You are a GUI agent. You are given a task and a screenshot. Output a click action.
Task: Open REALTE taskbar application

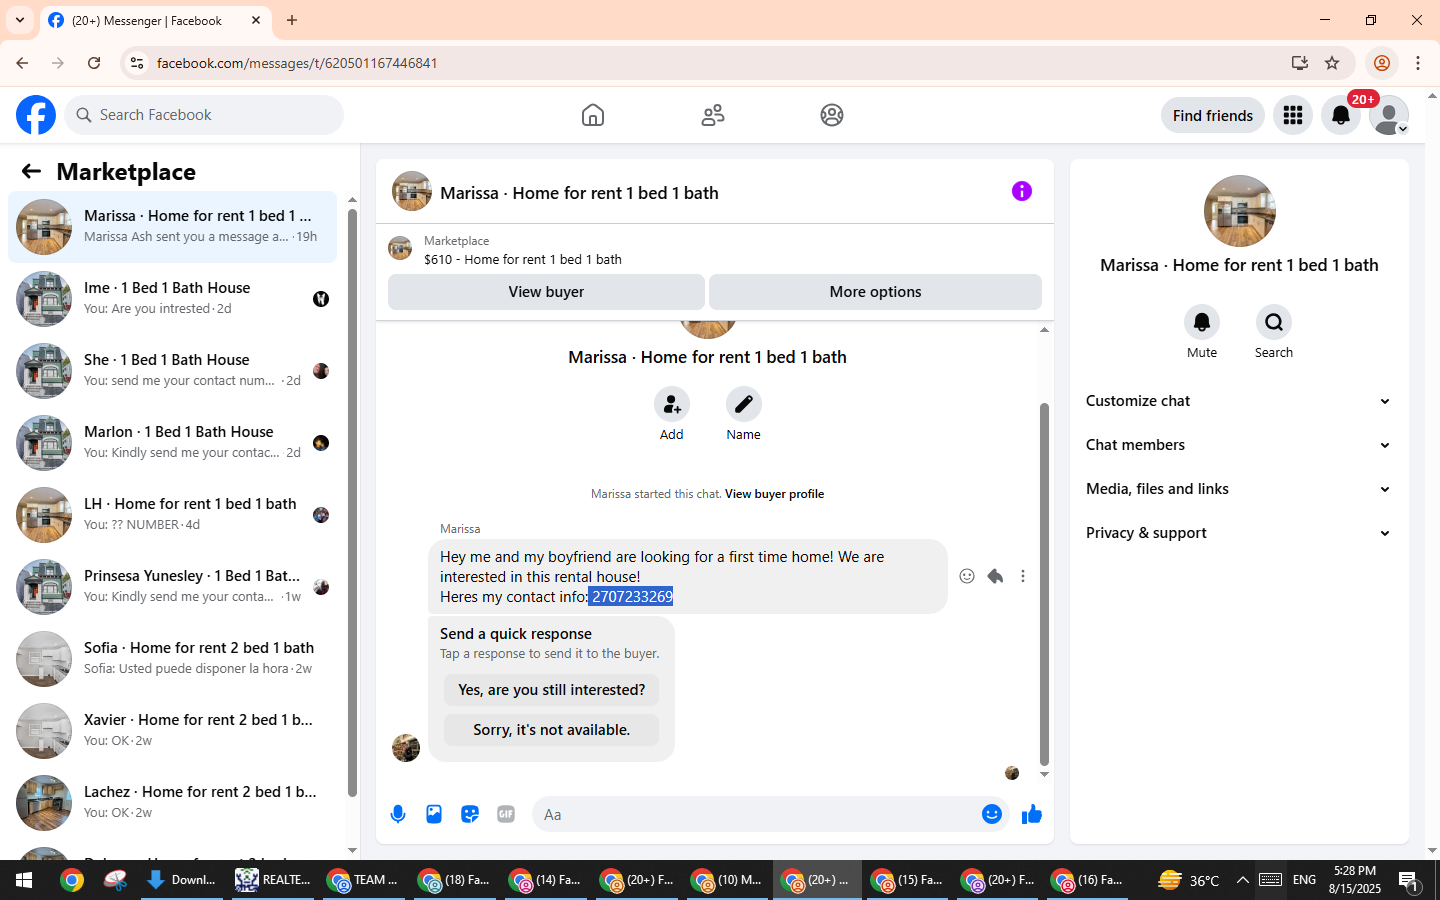(275, 880)
